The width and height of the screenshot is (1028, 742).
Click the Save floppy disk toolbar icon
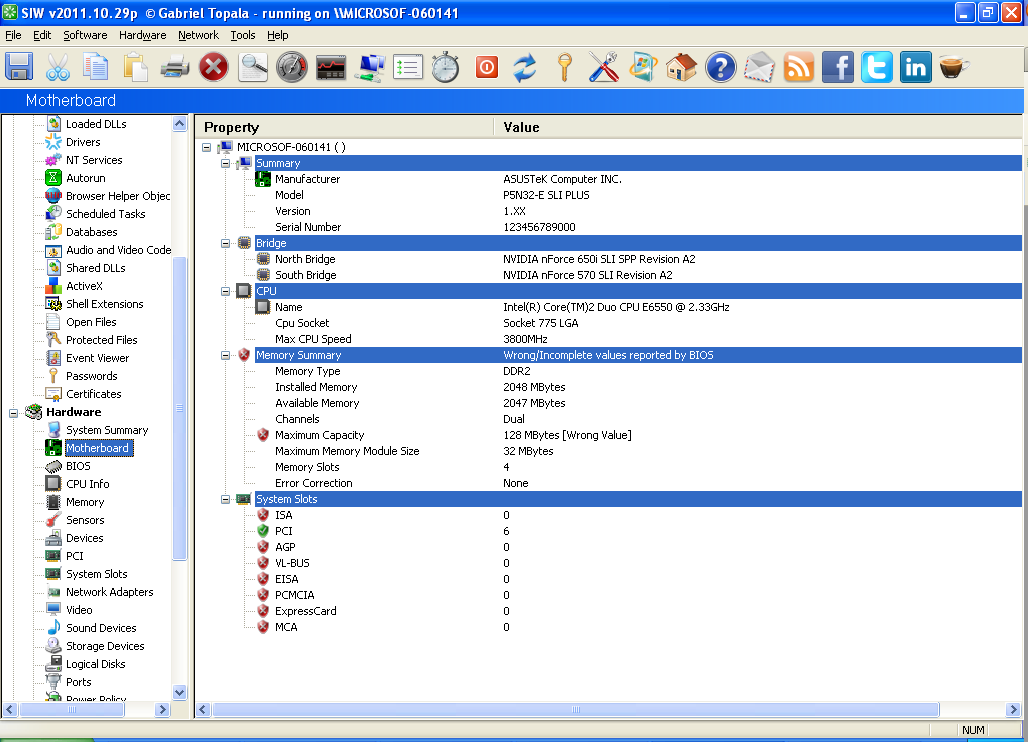[19, 67]
